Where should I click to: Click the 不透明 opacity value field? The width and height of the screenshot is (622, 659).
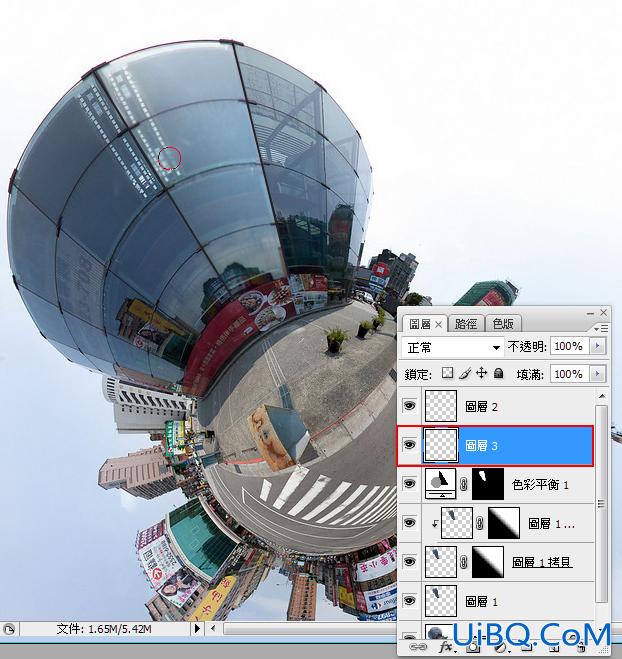click(x=569, y=346)
